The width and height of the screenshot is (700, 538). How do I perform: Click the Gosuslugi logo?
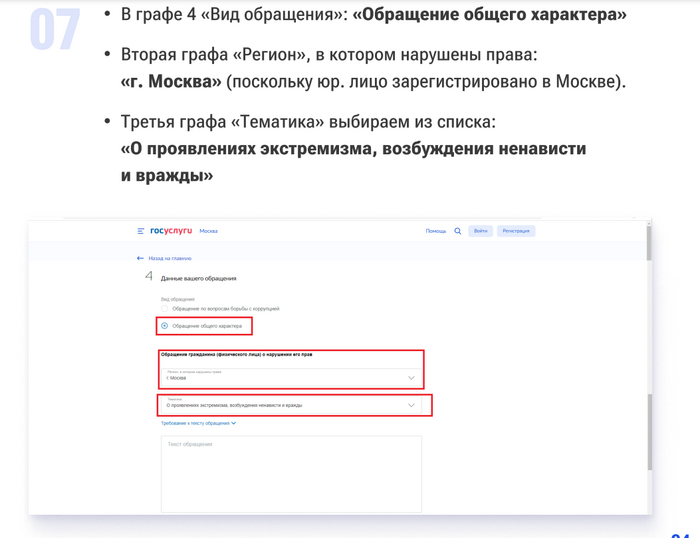click(x=171, y=231)
